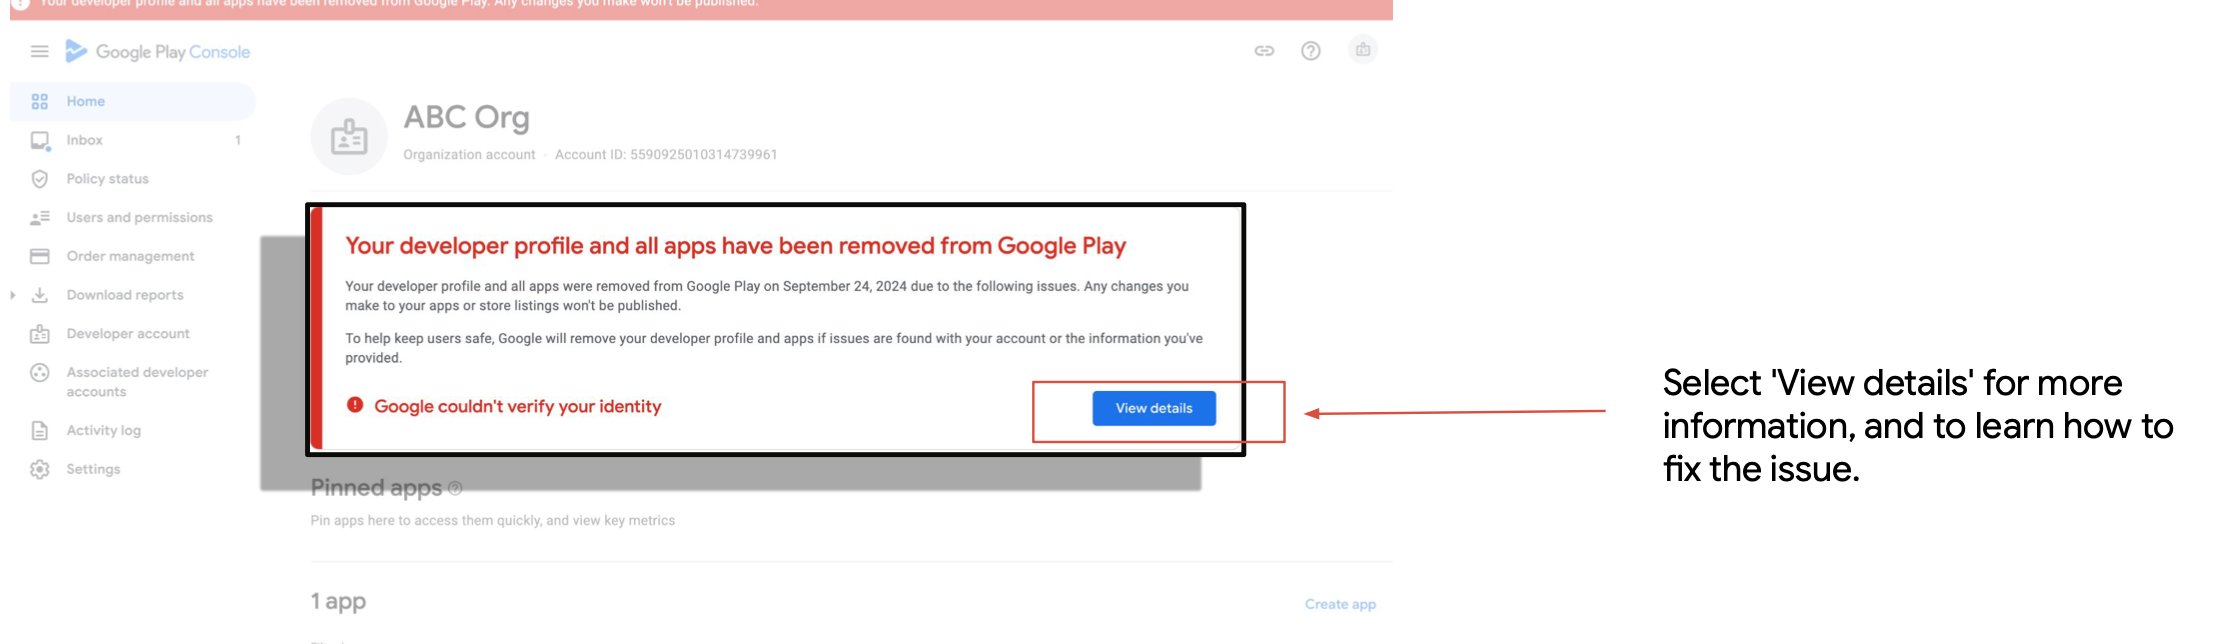Viewport: 2228px width, 644px height.
Task: Click the Settings gear icon in sidebar
Action: click(40, 469)
